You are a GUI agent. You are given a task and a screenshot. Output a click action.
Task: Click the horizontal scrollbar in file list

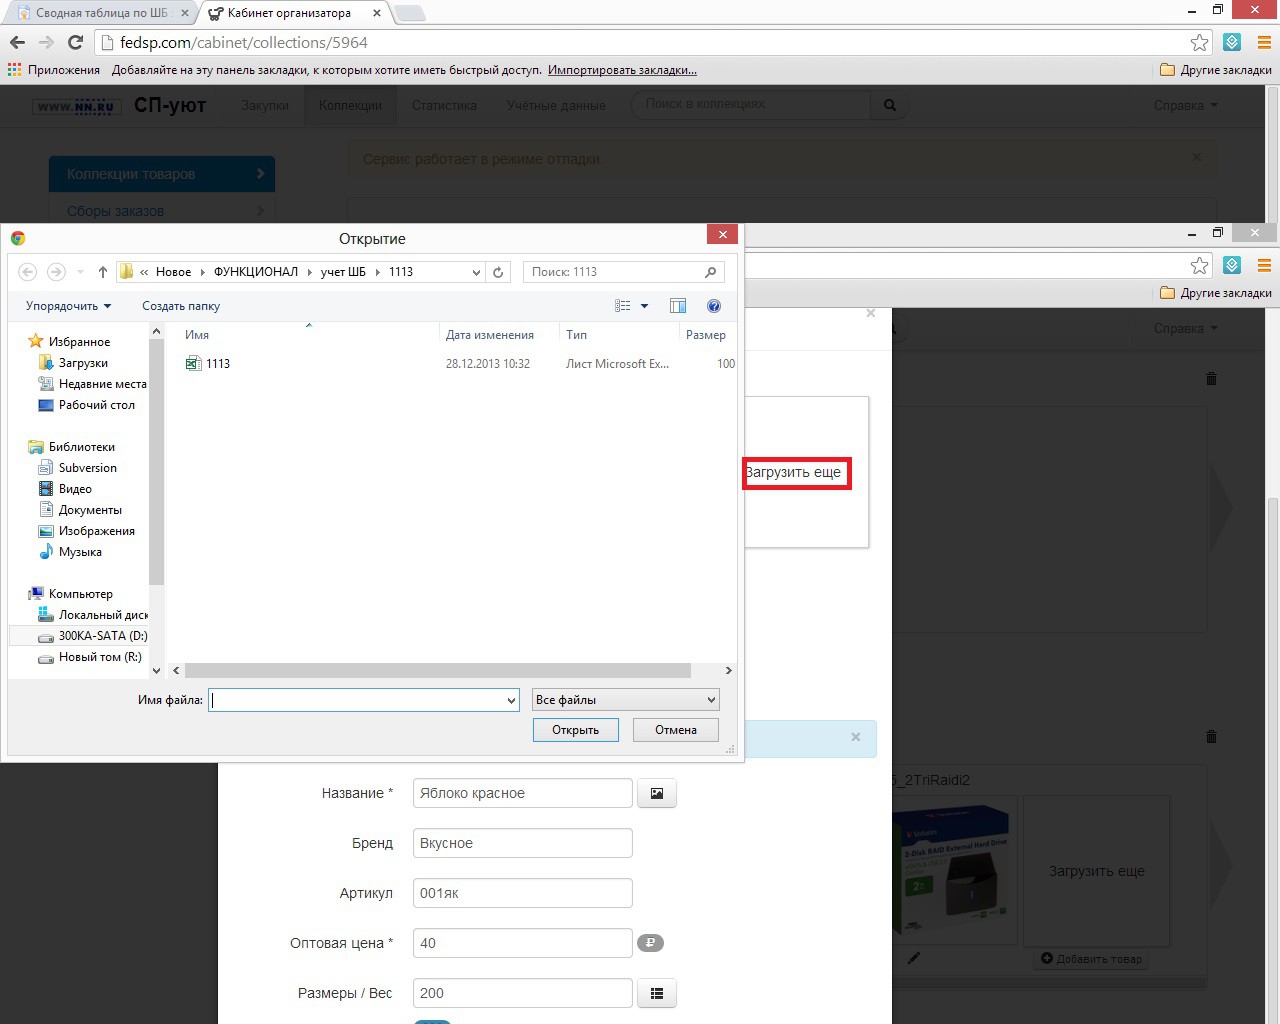[x=437, y=670]
